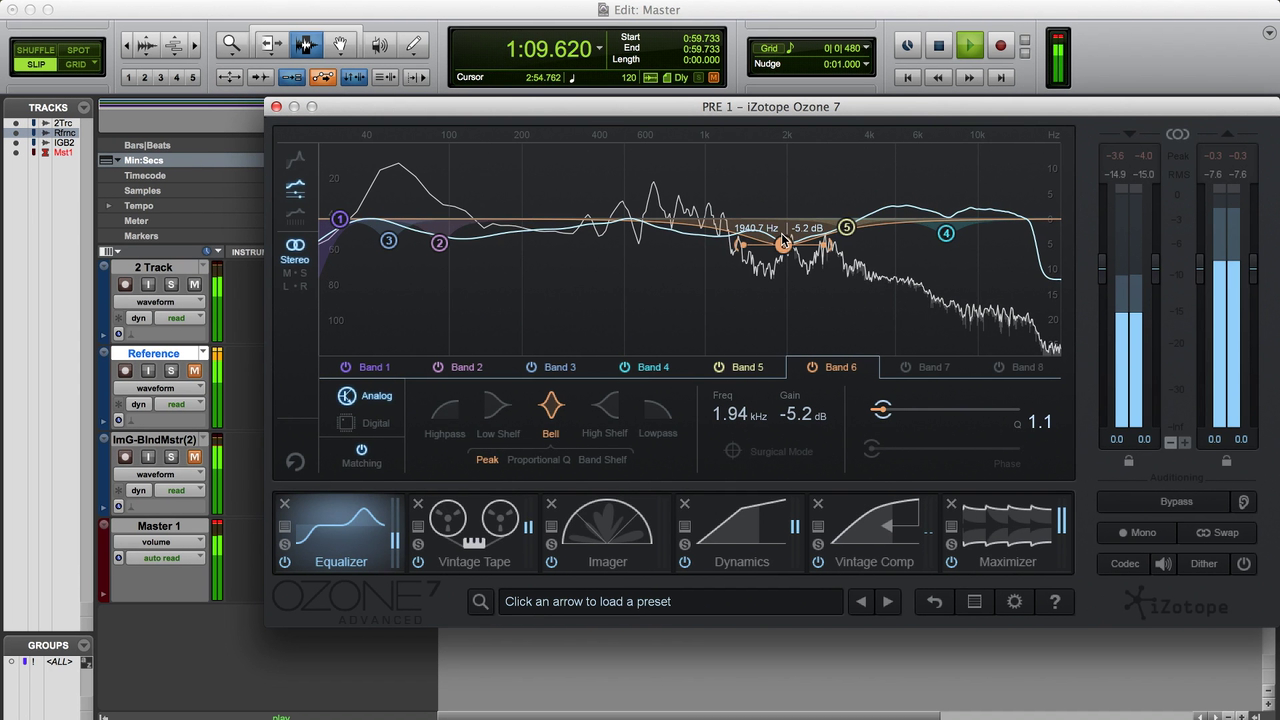Open 2 Track waveform view dropdown

click(x=159, y=302)
